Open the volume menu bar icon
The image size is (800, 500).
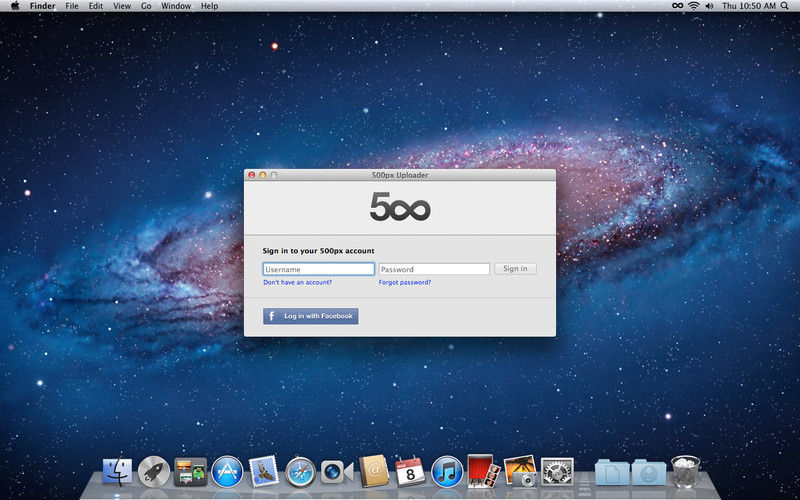coord(709,6)
